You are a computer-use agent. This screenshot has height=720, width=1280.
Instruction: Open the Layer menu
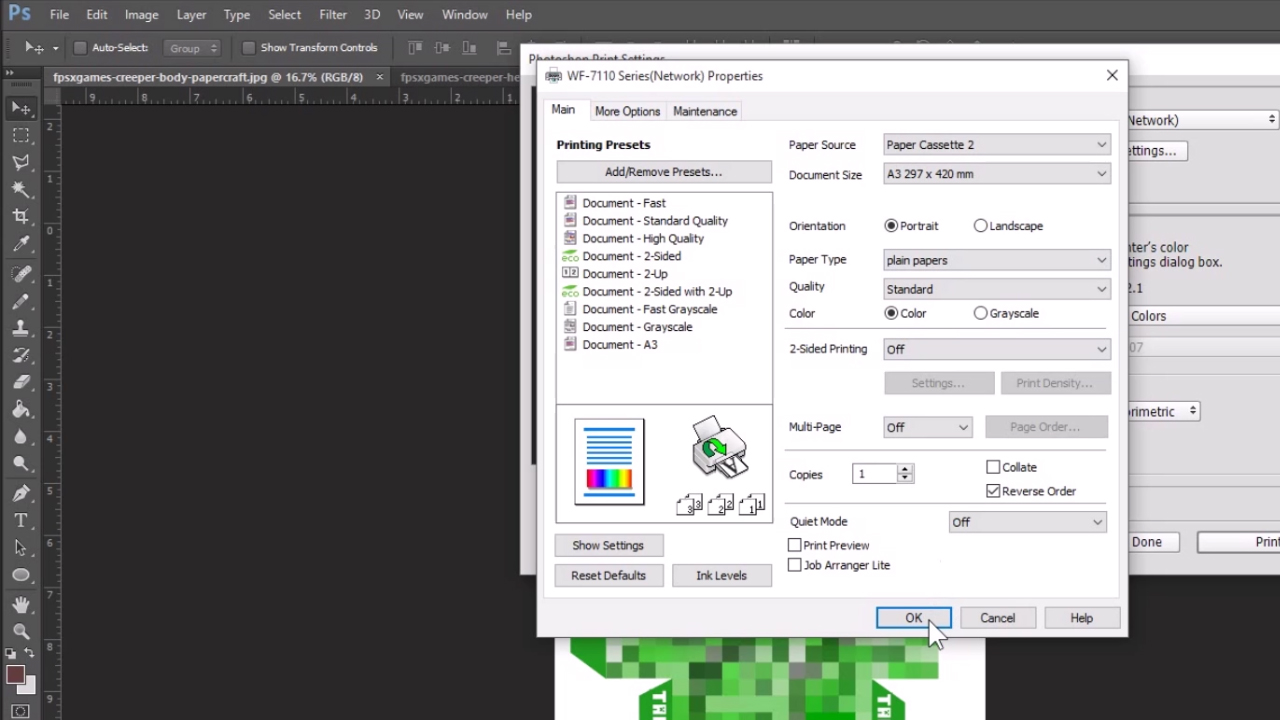191,14
